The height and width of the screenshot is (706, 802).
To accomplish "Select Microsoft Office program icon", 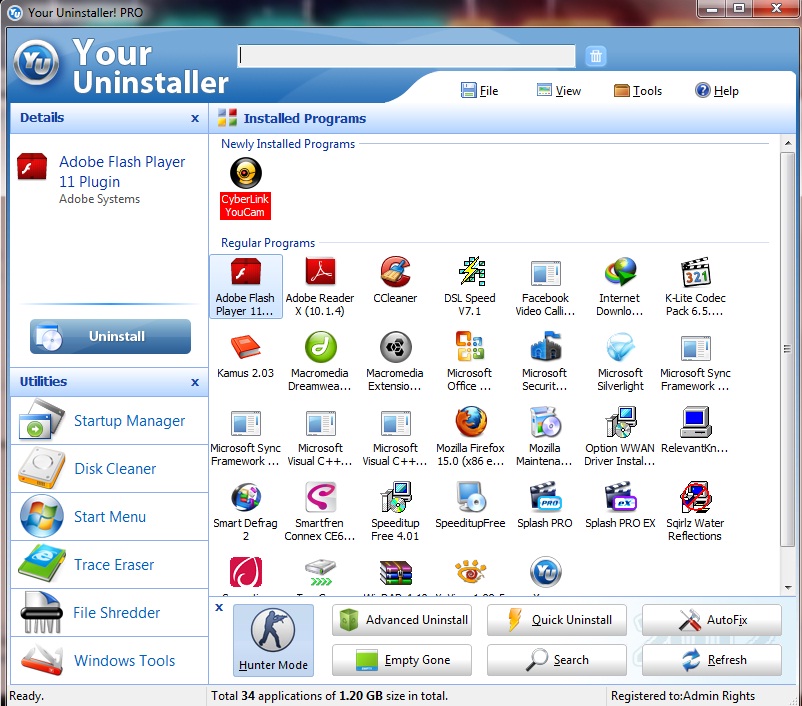I will tap(470, 347).
